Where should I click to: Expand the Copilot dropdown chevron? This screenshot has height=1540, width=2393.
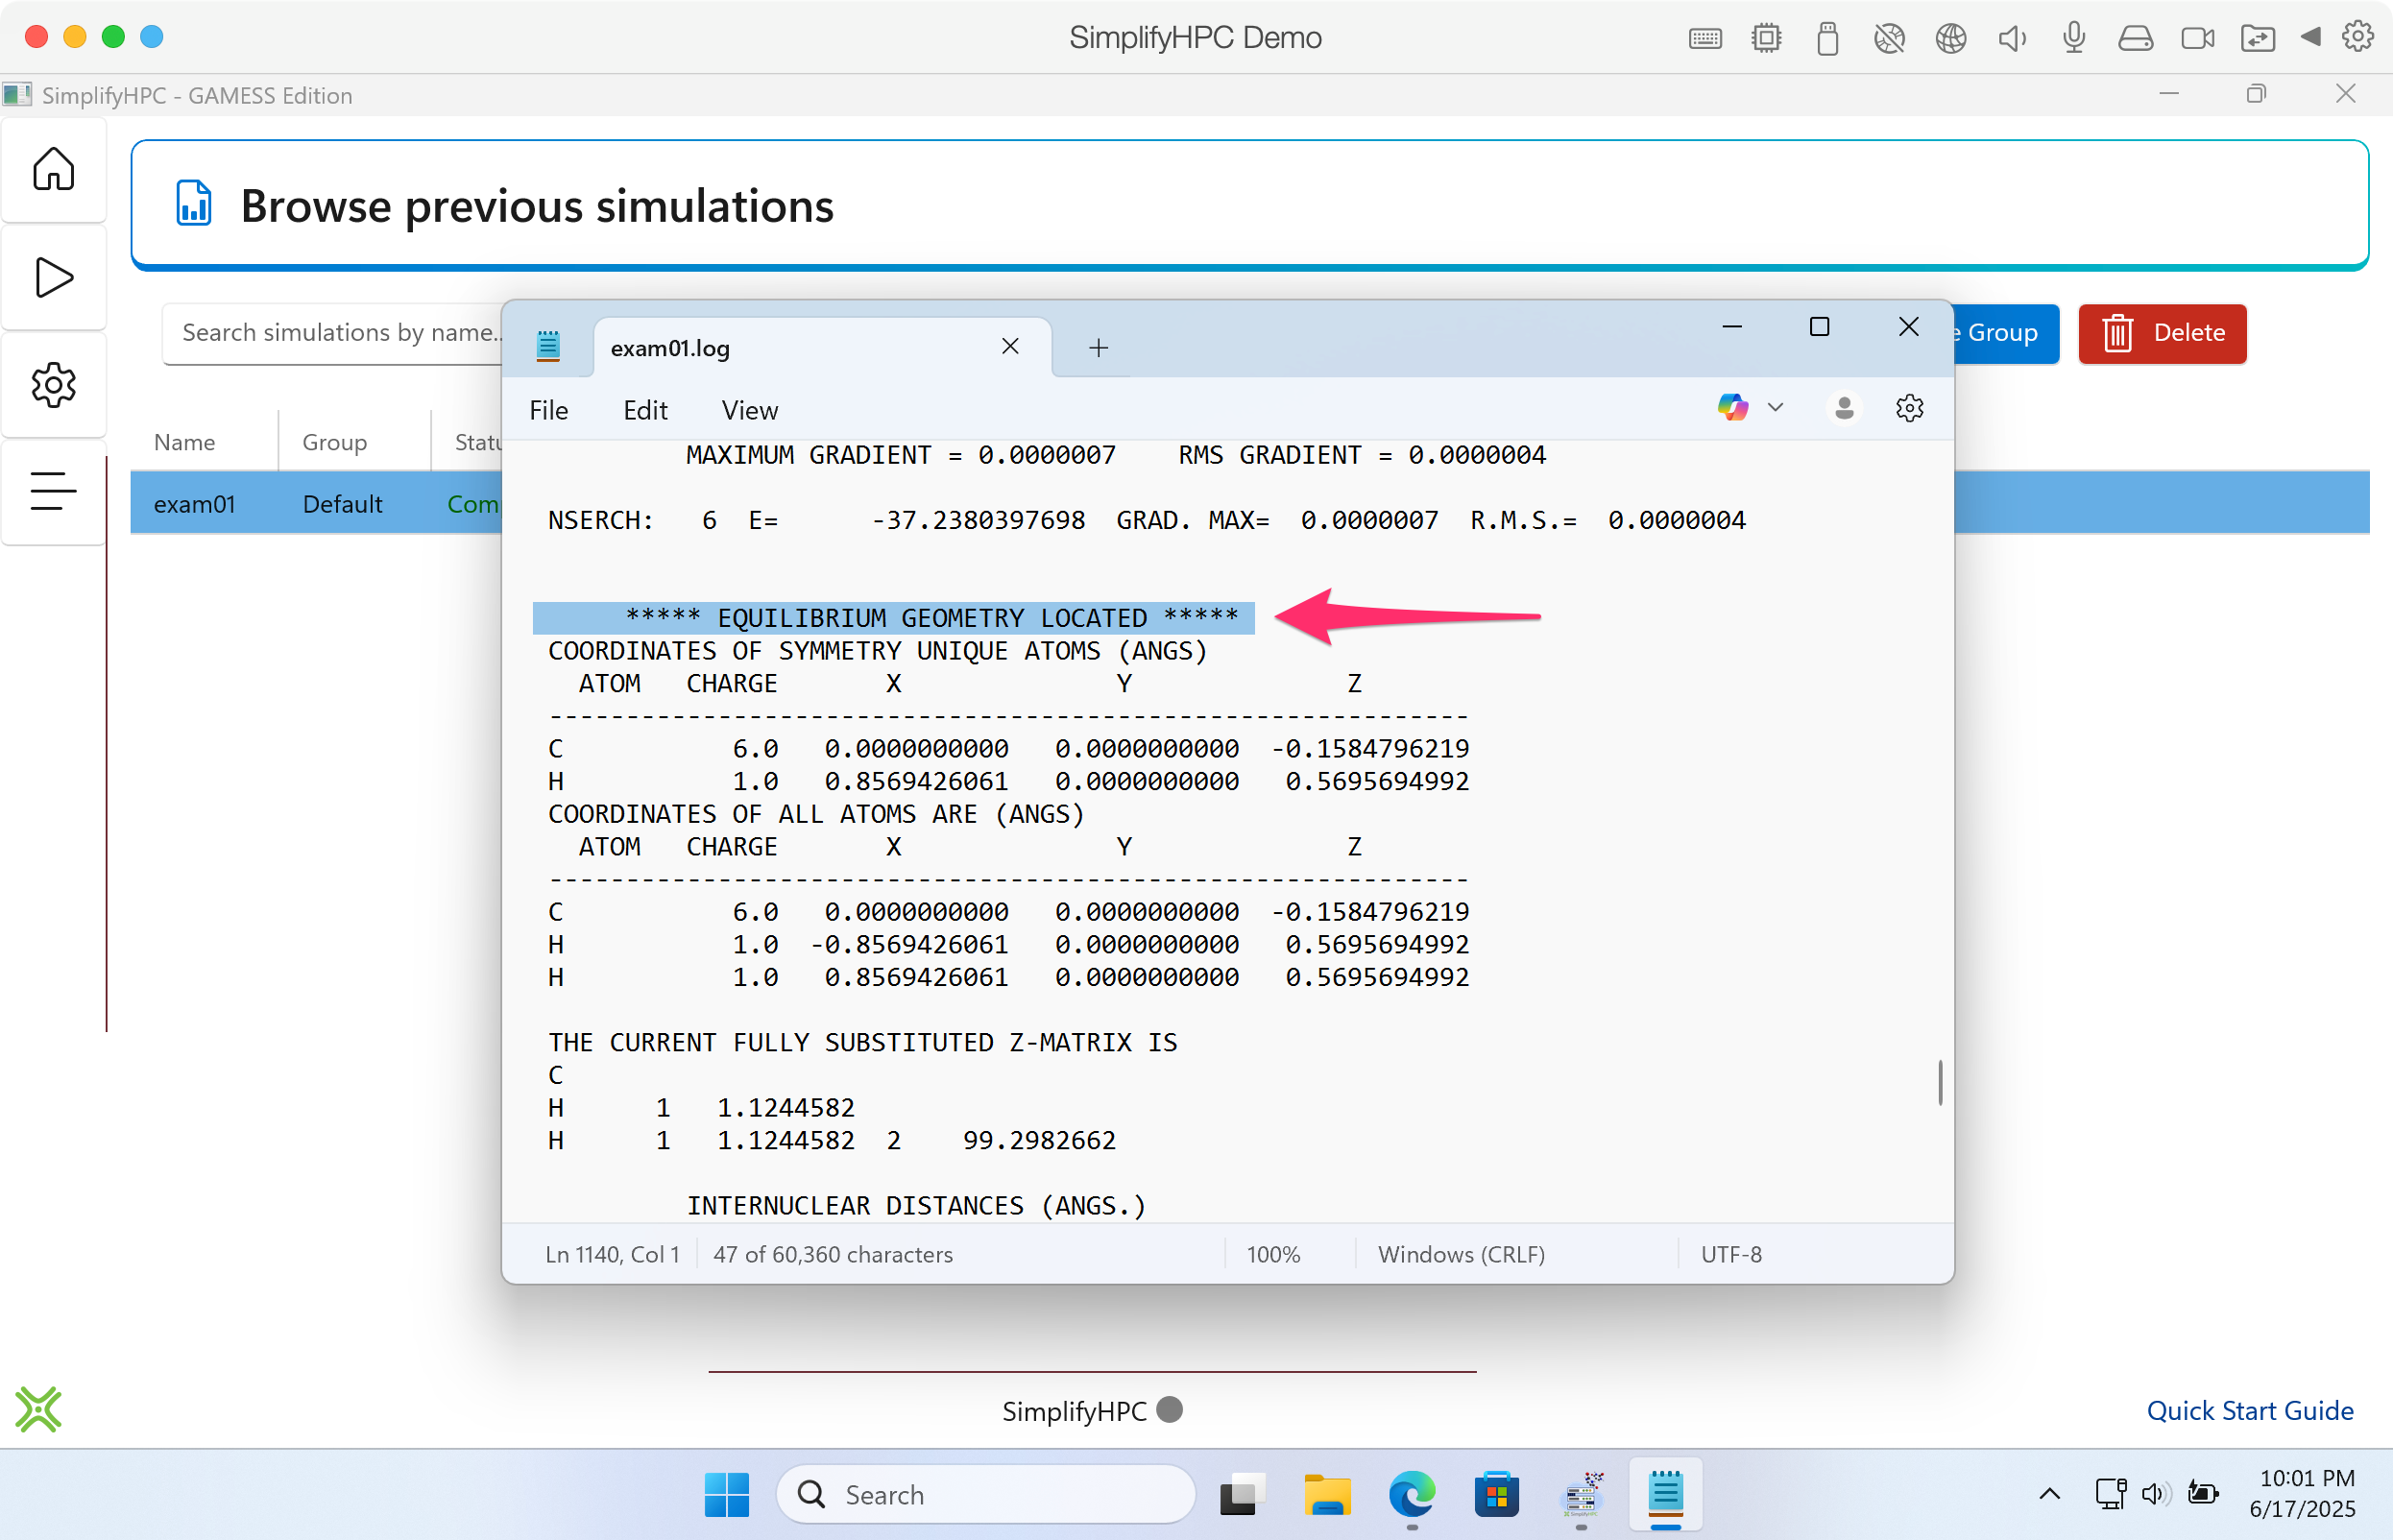coord(1775,408)
